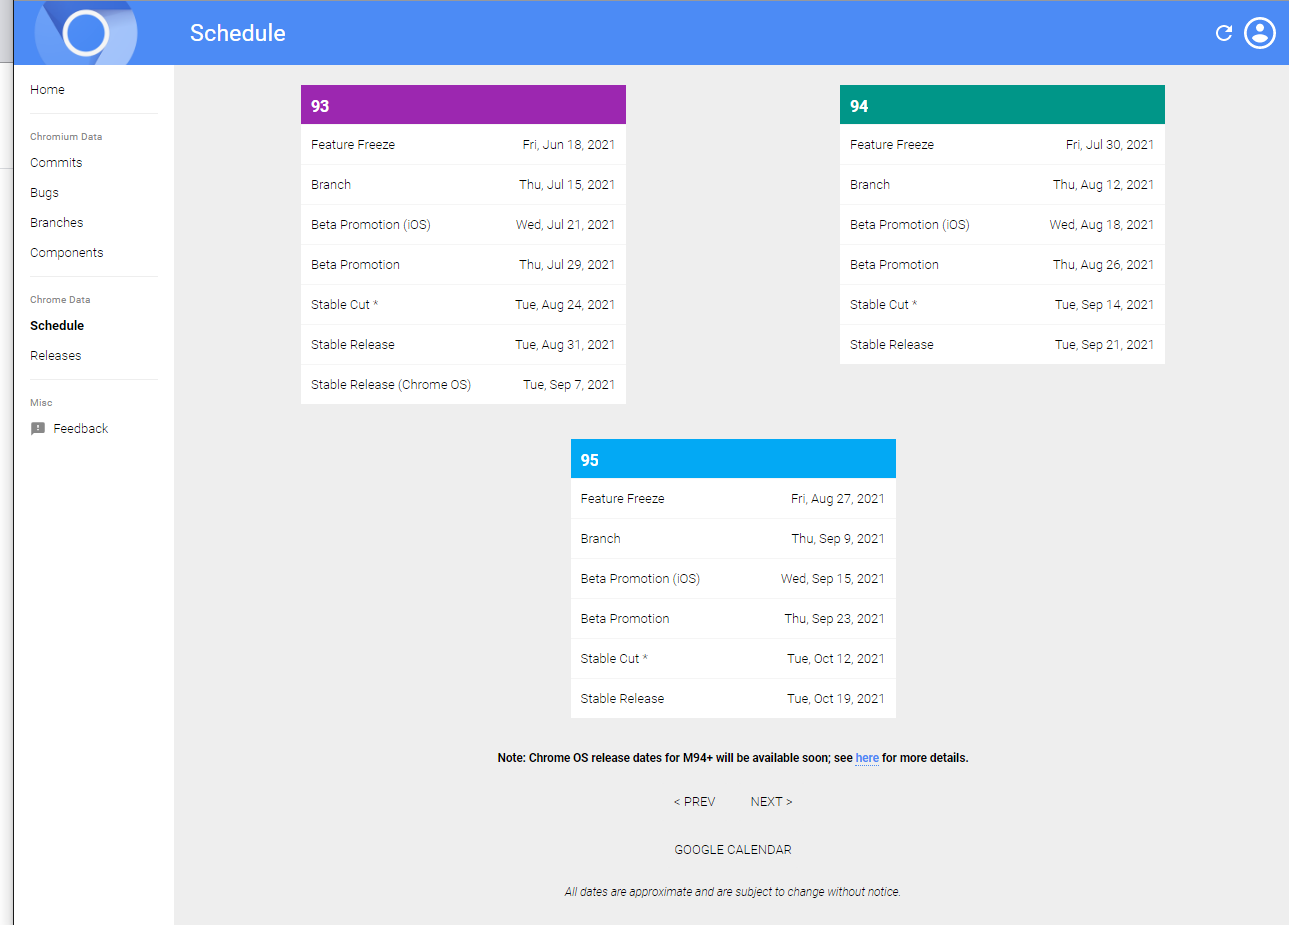Click the Feedback flag icon
The height and width of the screenshot is (925, 1289).
pos(38,429)
